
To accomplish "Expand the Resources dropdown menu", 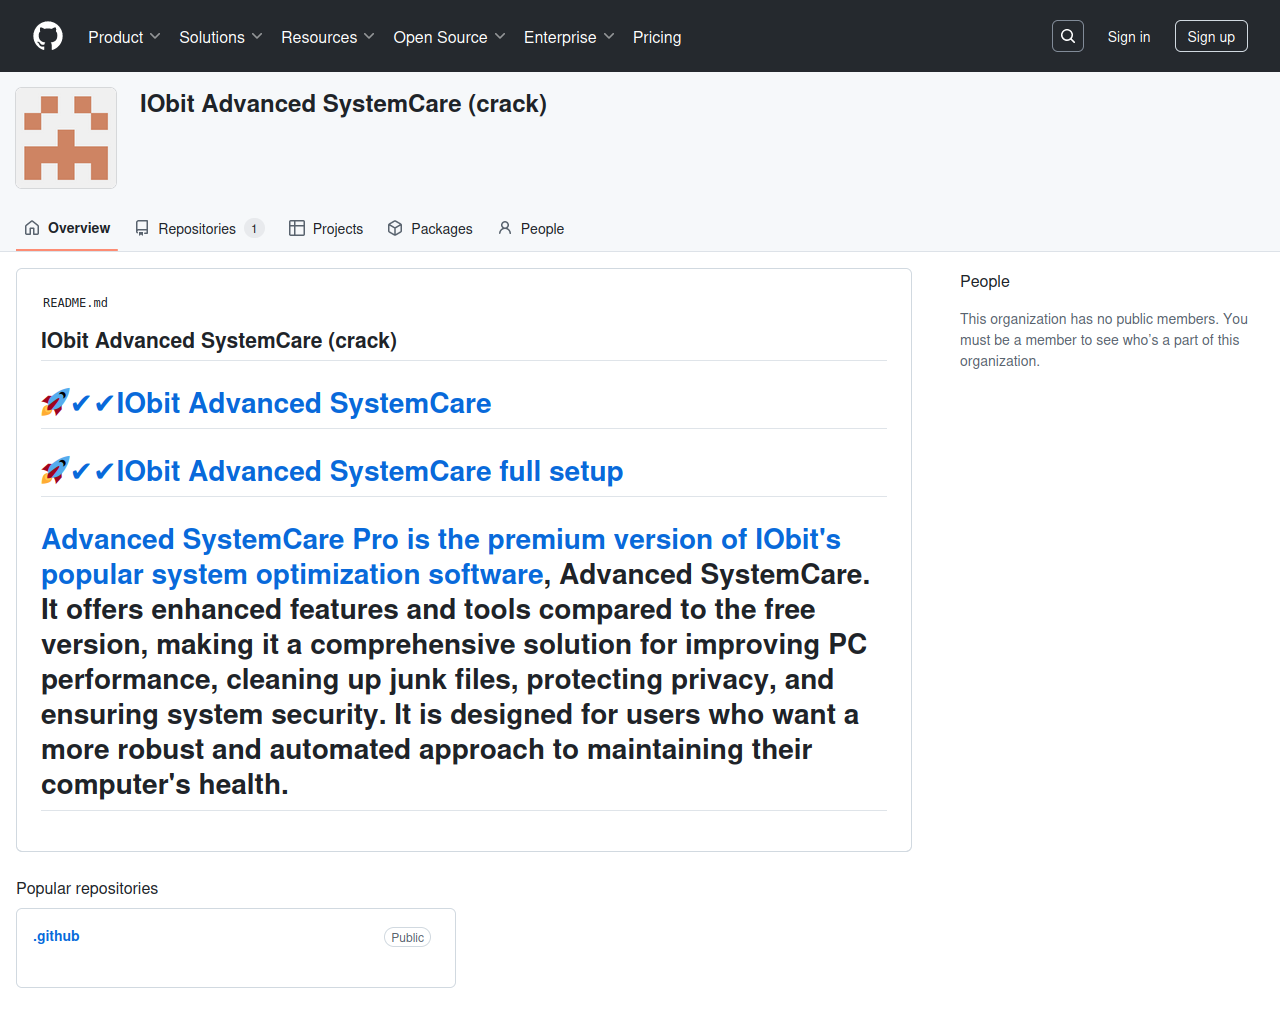I will pyautogui.click(x=328, y=37).
